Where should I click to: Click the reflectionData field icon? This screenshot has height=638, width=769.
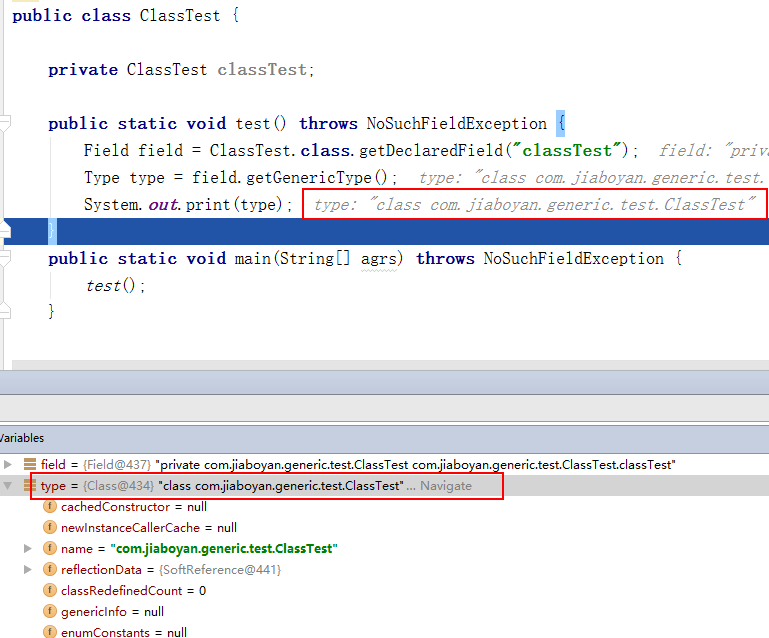click(x=50, y=569)
